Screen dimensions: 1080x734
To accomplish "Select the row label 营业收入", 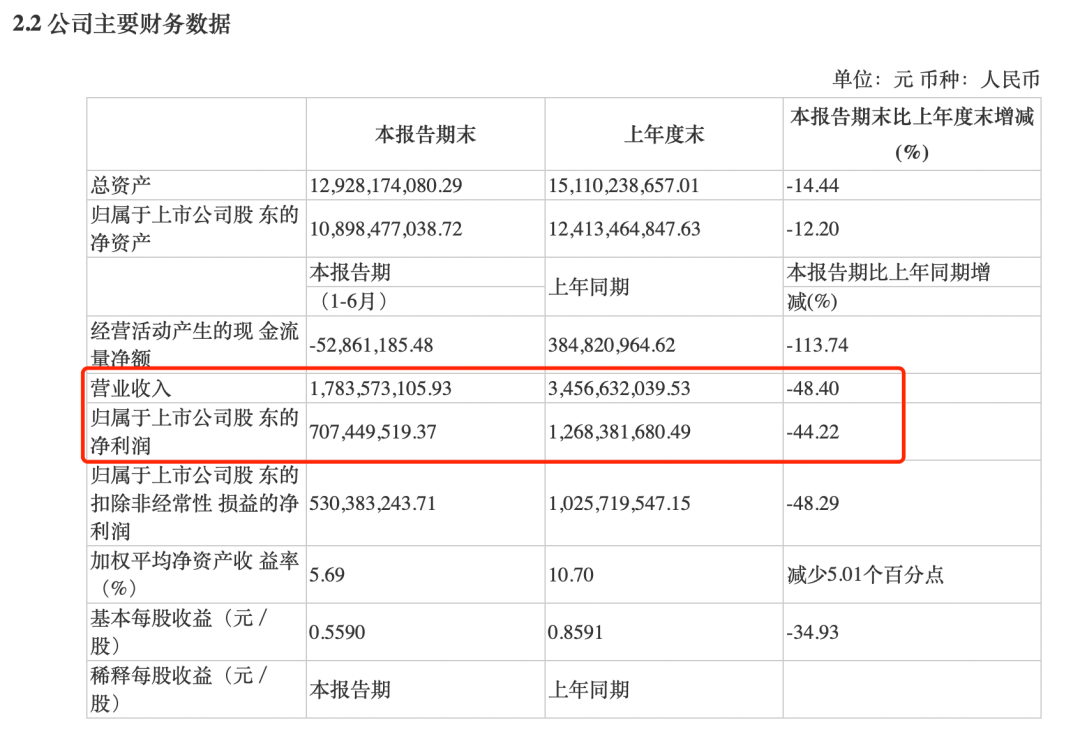I will coord(131,388).
